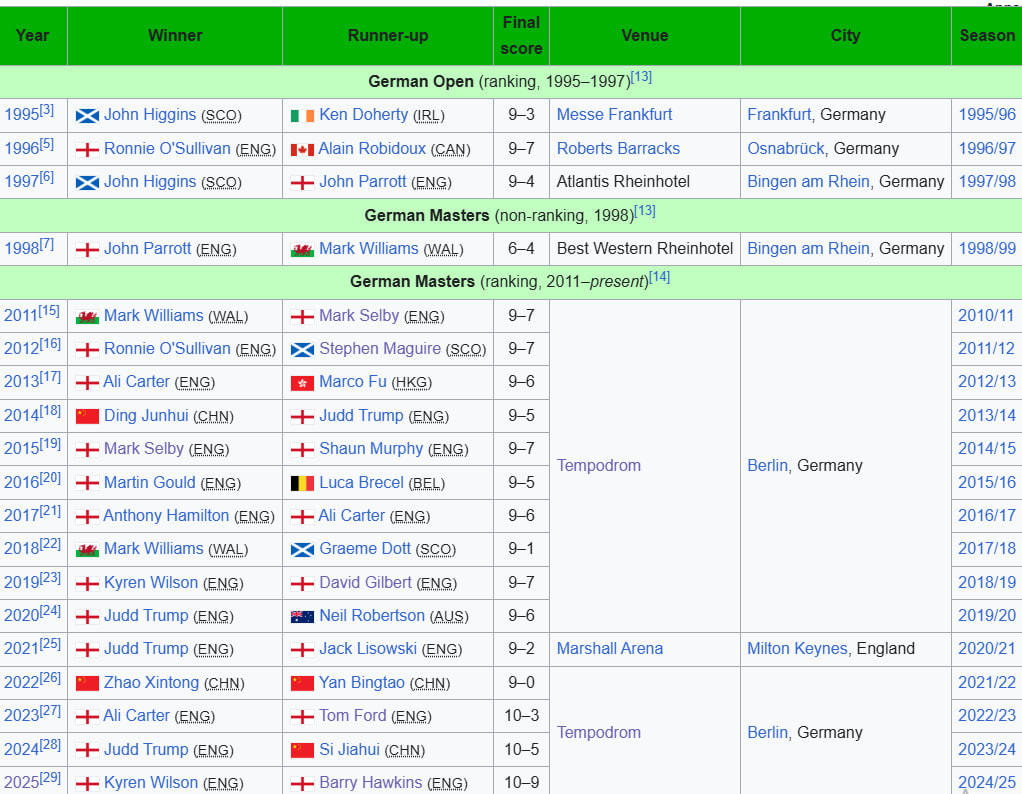Open the Messe Frankfurt venue link
The height and width of the screenshot is (794, 1022).
click(x=614, y=115)
